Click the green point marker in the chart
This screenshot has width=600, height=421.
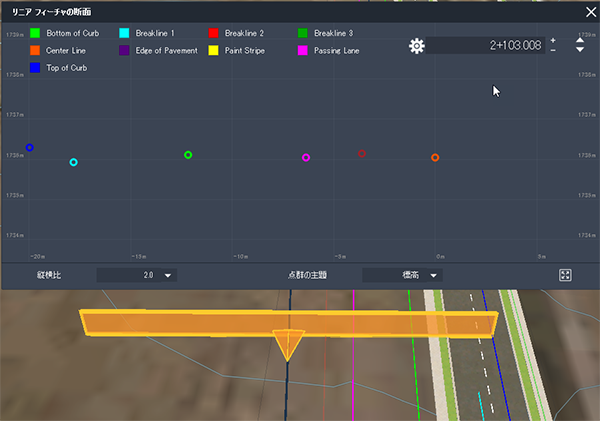(x=188, y=155)
